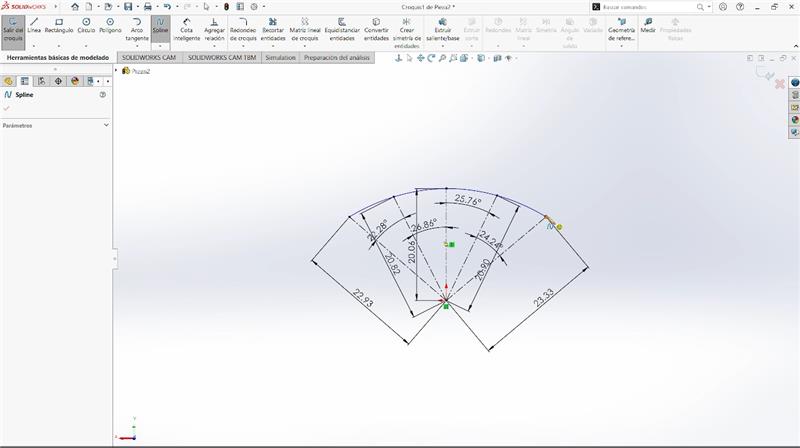Viewport: 800px width, 448px height.
Task: Collapse the Parámetros section chevron
Action: click(x=106, y=125)
